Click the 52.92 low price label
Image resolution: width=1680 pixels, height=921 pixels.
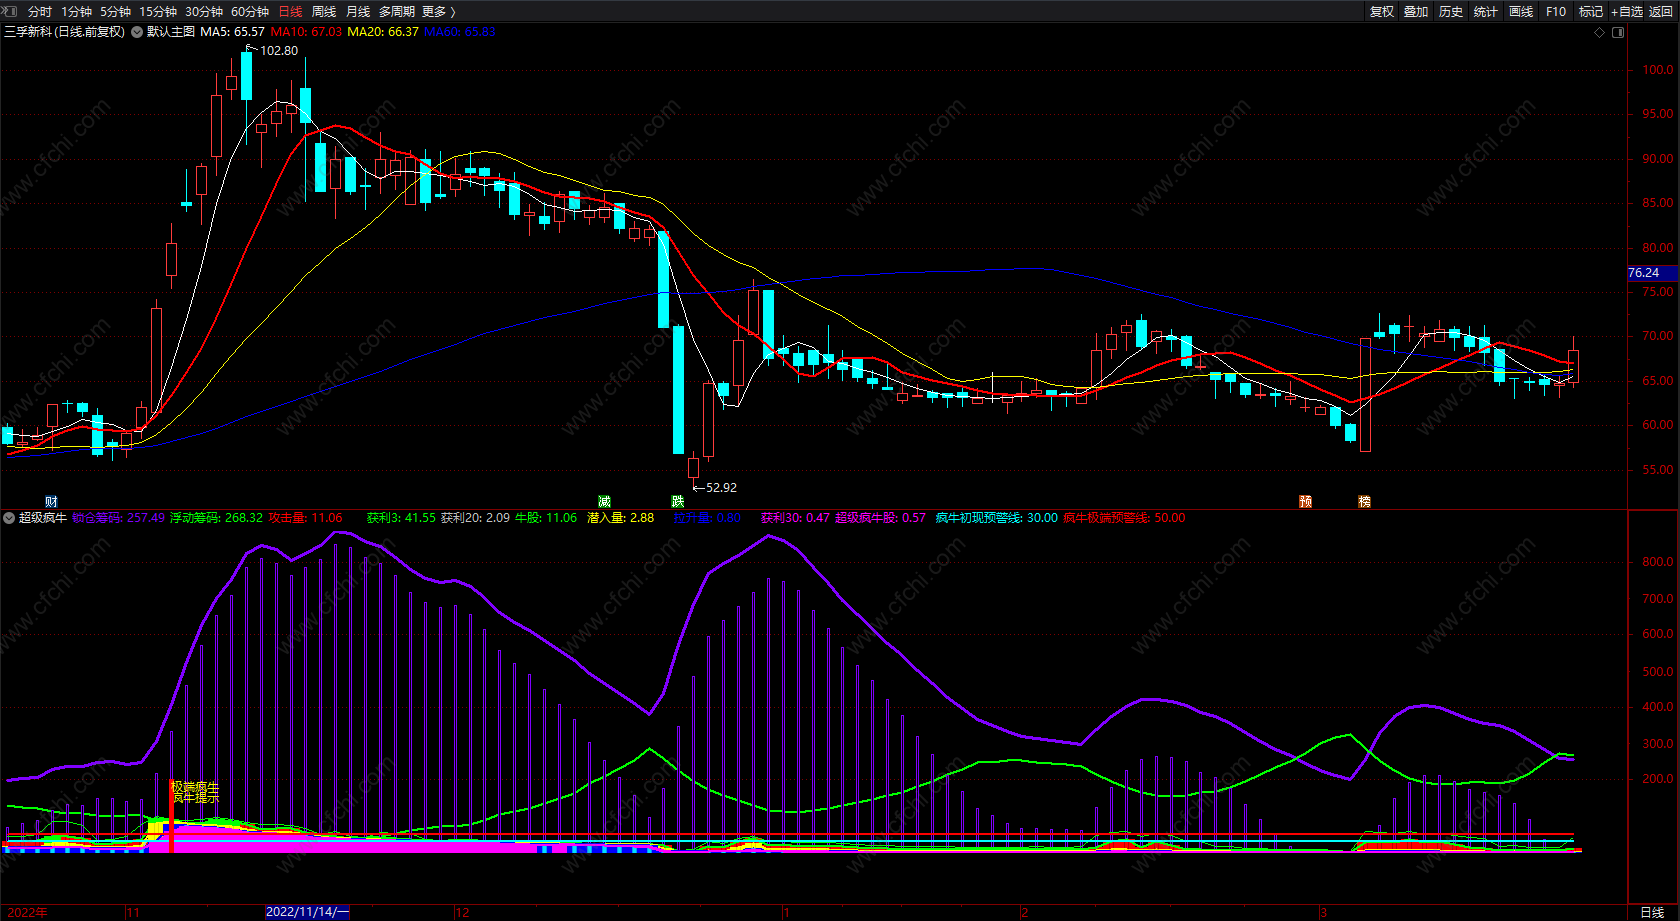[721, 488]
